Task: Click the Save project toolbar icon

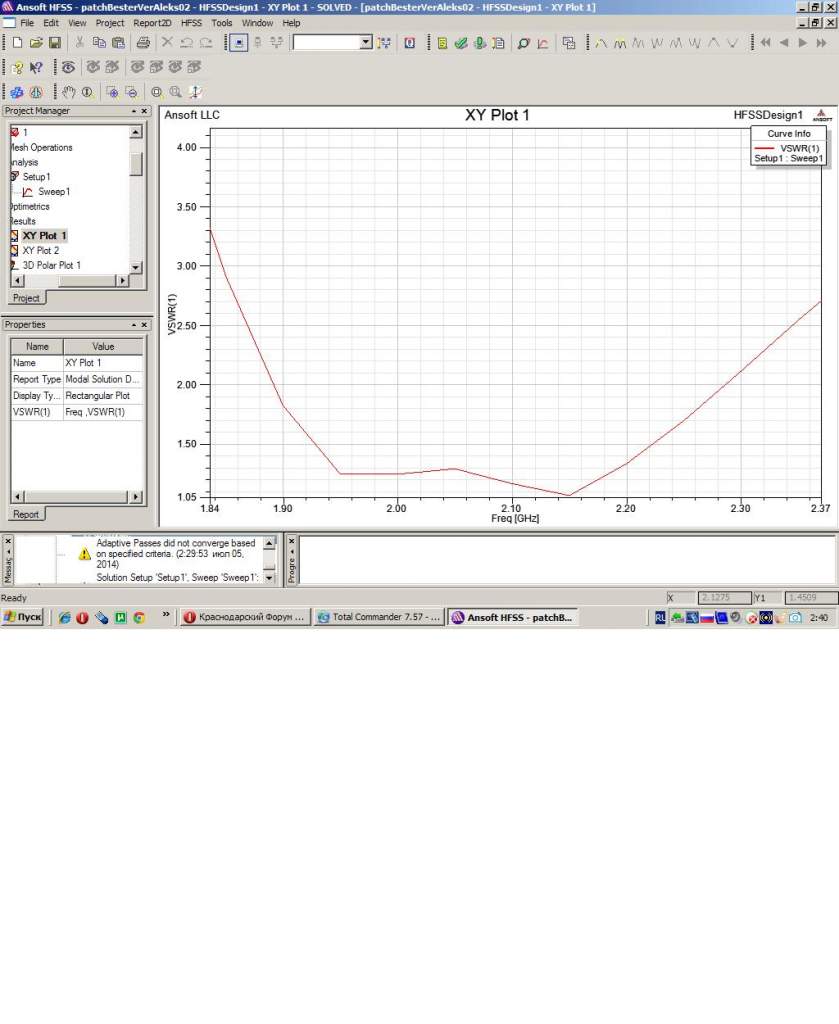Action: tap(55, 43)
